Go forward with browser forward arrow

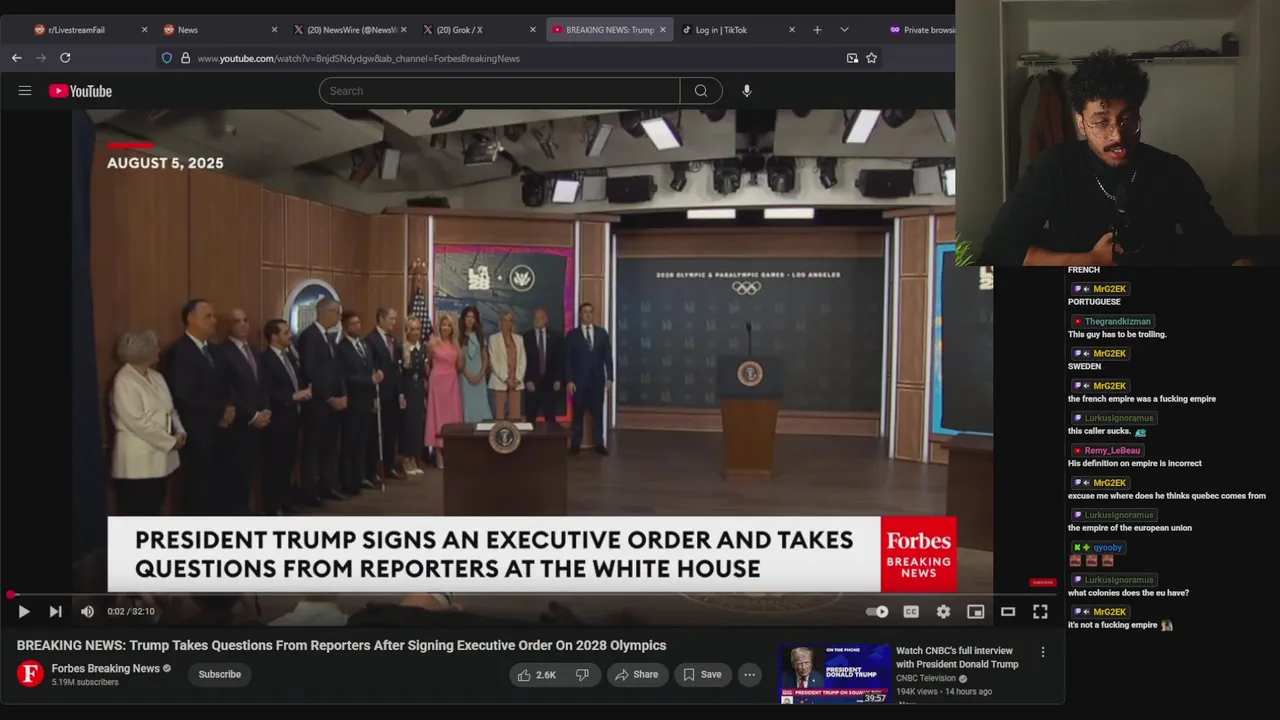[41, 58]
